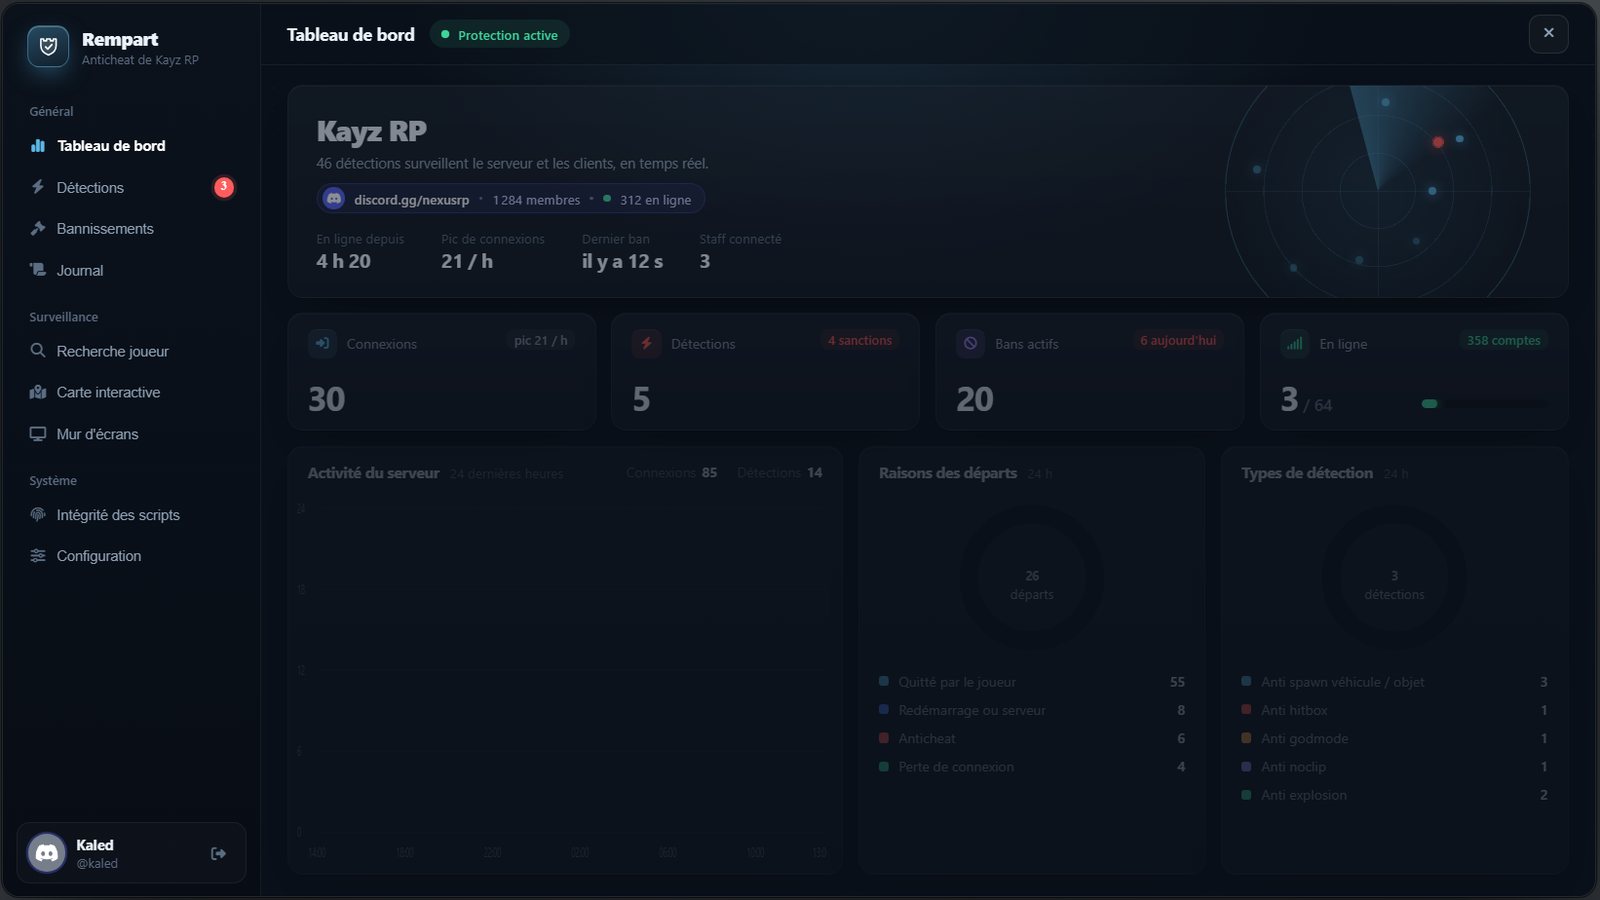
Task: Select the 'Anti godmode' legend row
Action: point(1394,738)
